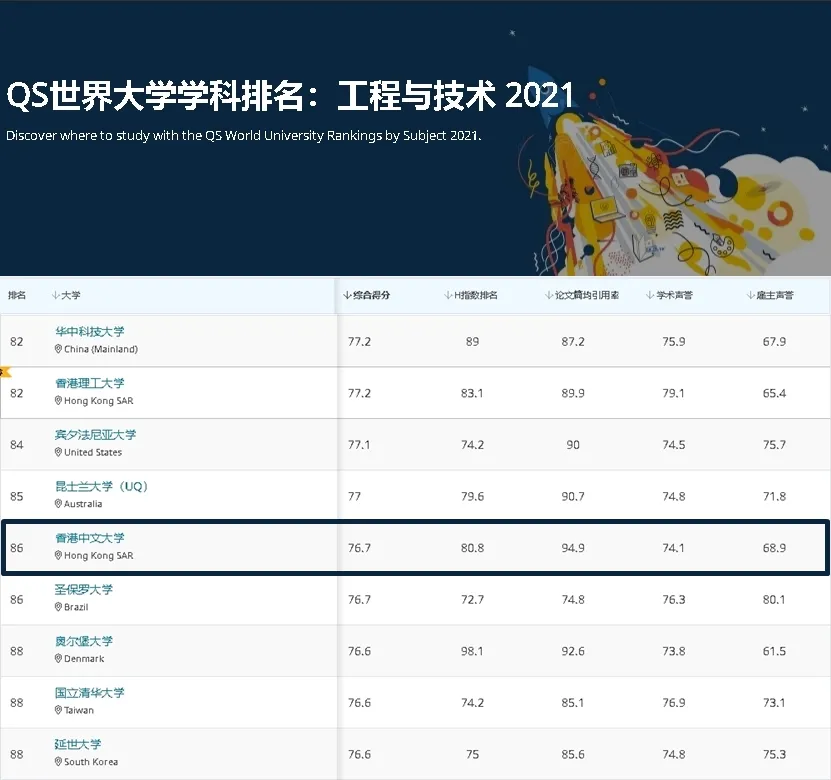Open 香港中文大学 link in highlighted row
This screenshot has width=831, height=780.
coord(90,538)
